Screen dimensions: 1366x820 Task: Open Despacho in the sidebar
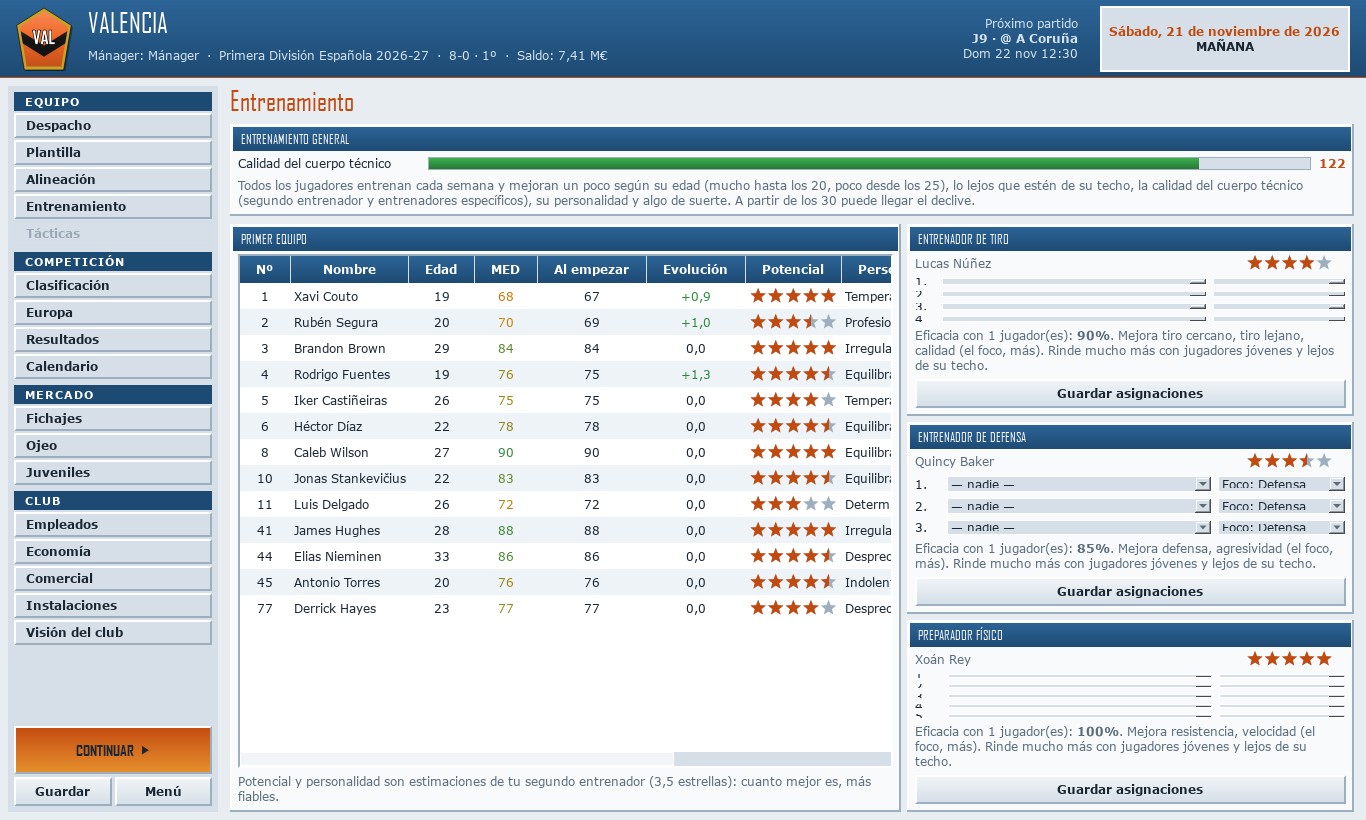(113, 126)
